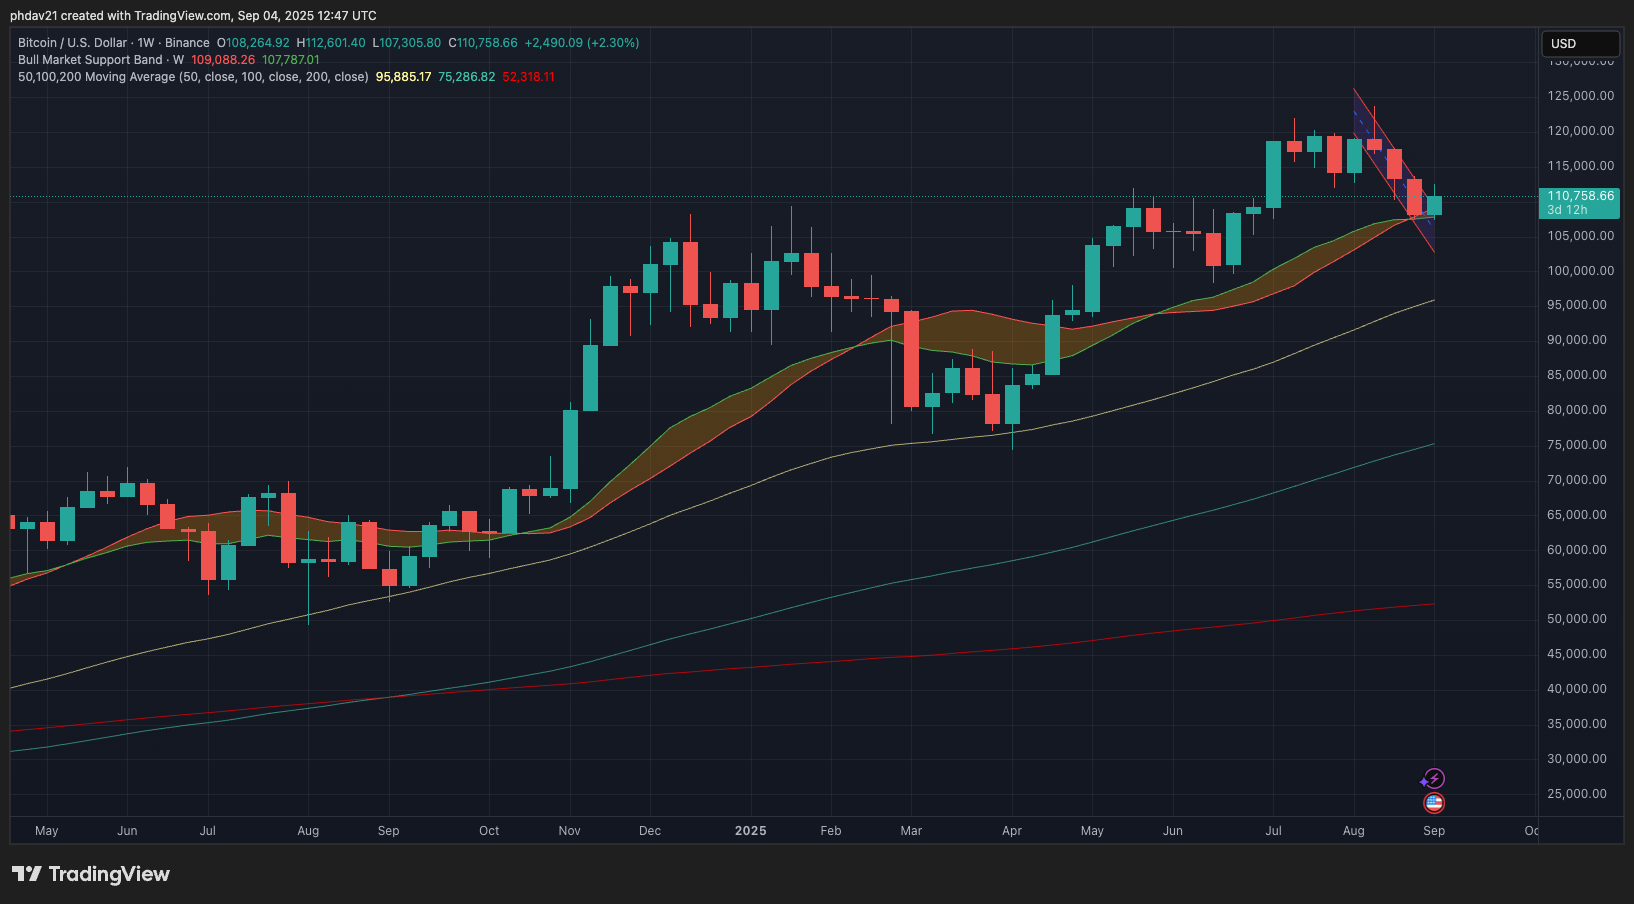Select the Bull Market Support Band legend

point(100,60)
